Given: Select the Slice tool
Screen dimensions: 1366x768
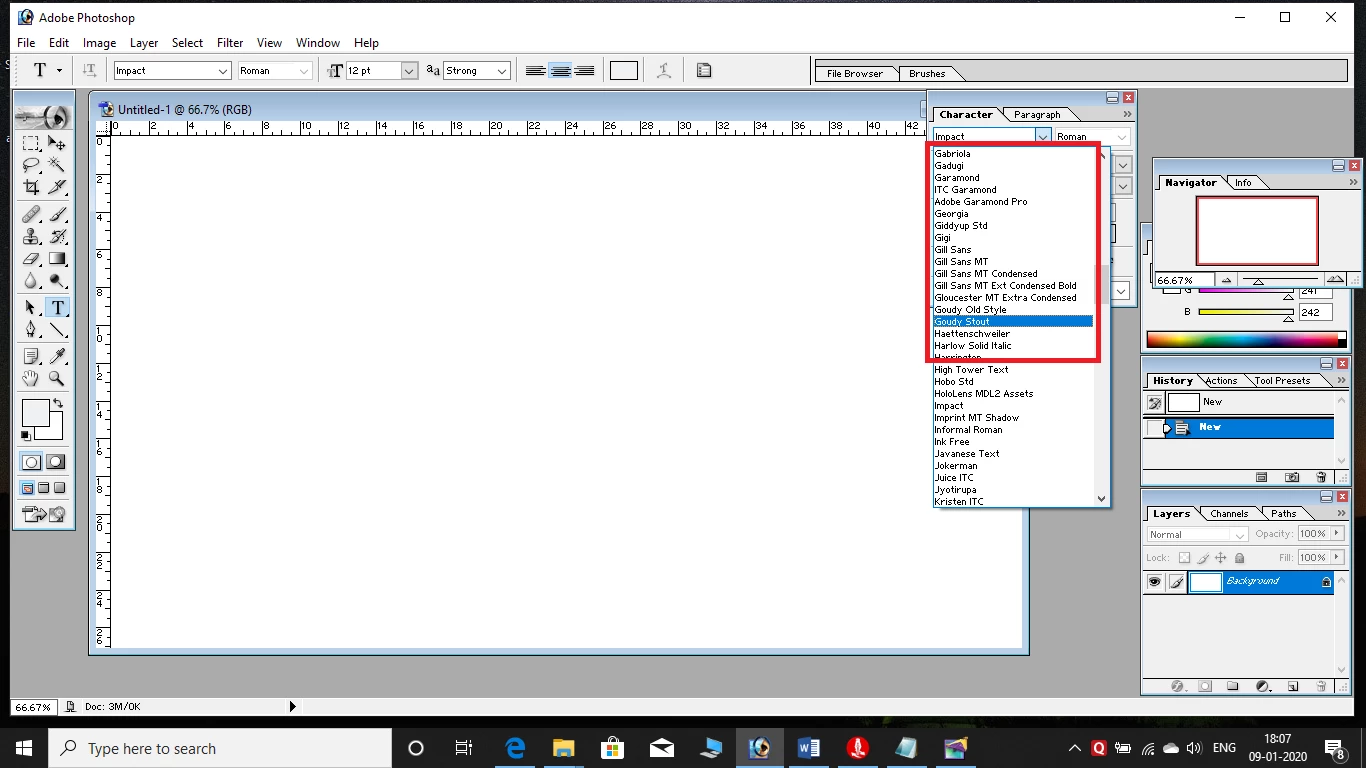Looking at the screenshot, I should (x=57, y=187).
